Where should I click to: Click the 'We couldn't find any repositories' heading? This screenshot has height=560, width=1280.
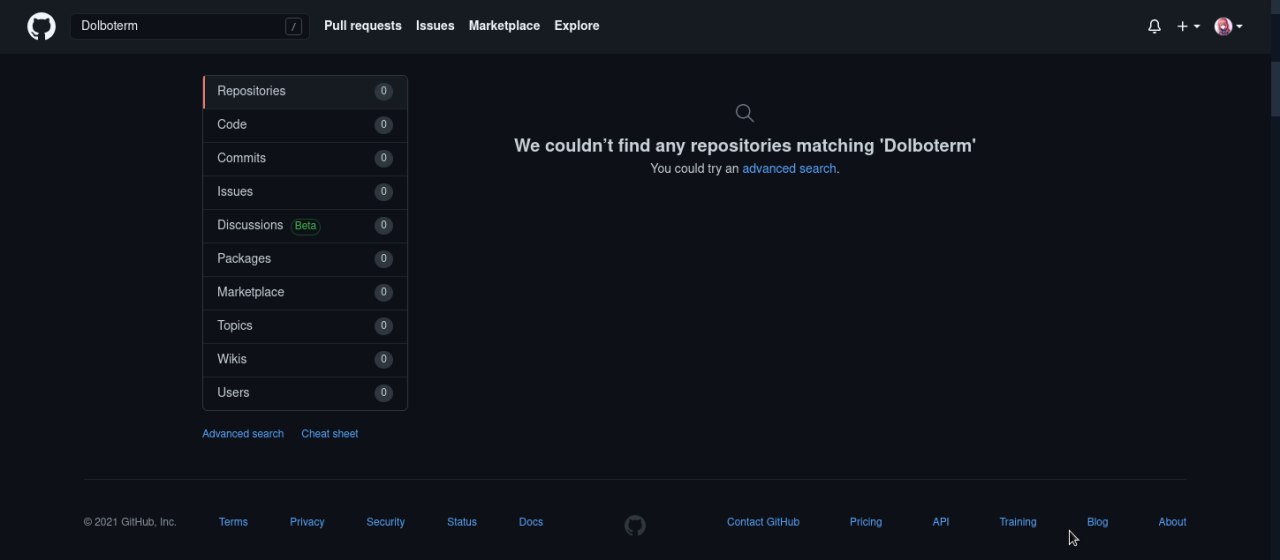pos(745,146)
